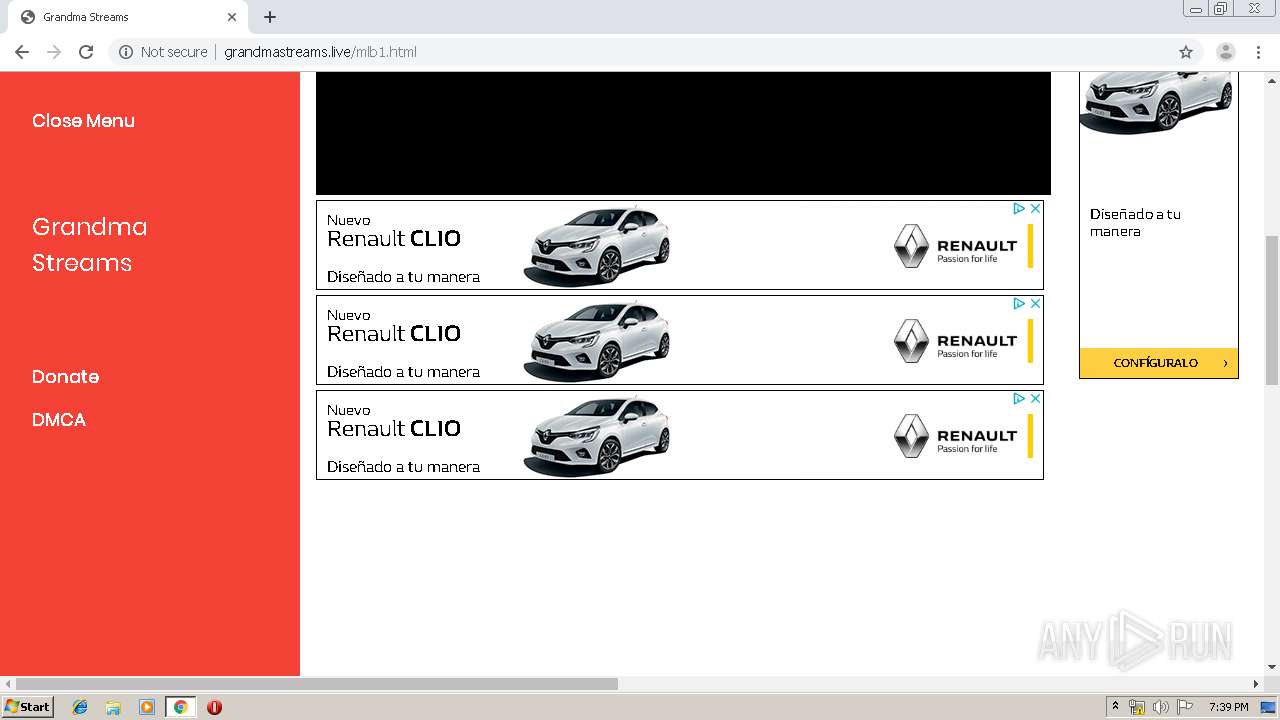Close the side menu
This screenshot has width=1280, height=720.
click(x=83, y=121)
